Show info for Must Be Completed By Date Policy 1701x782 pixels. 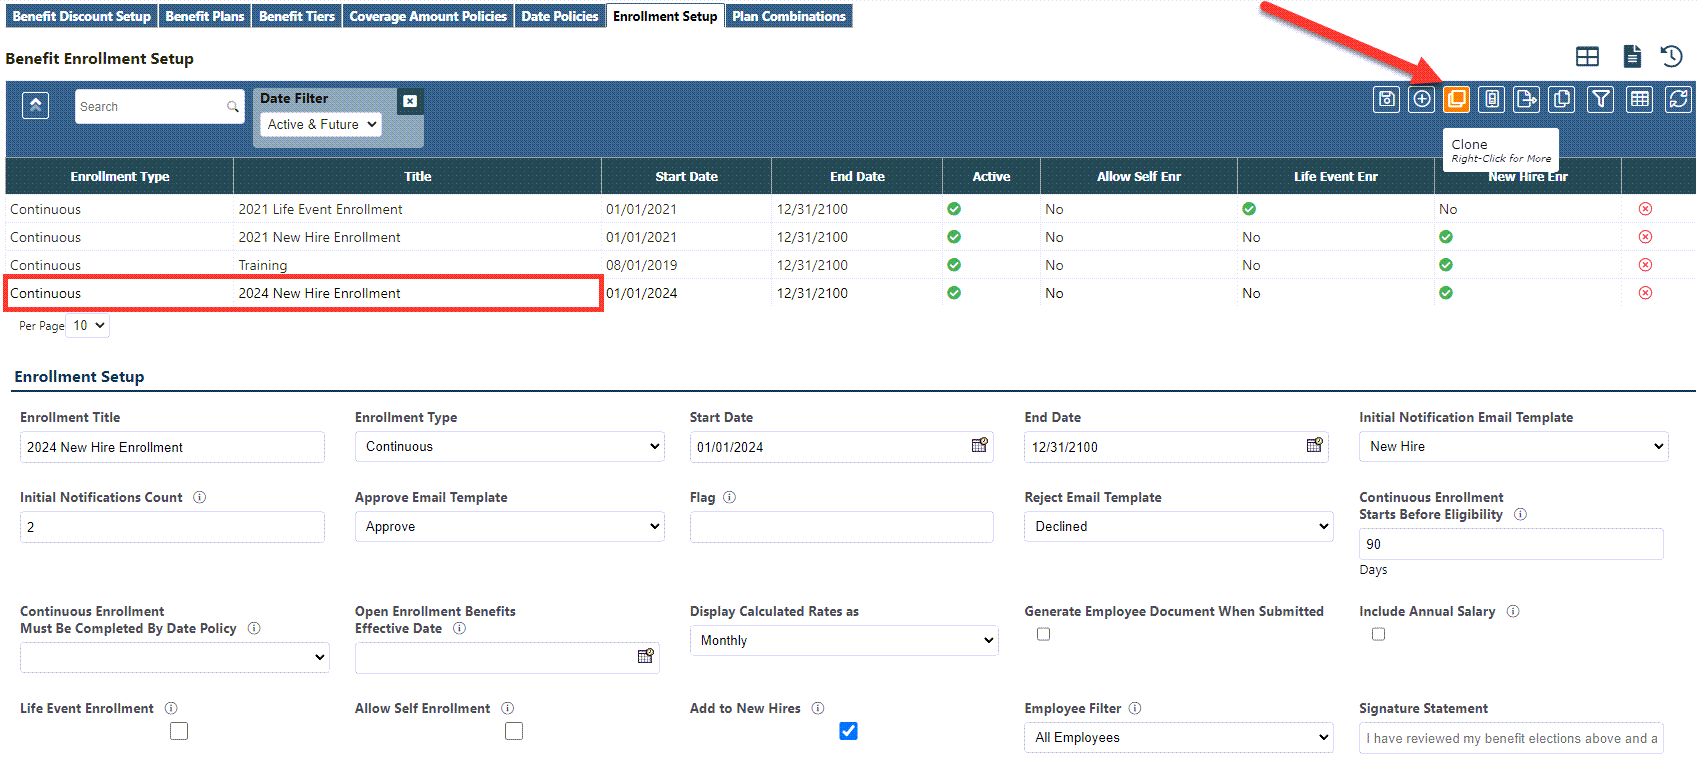[x=254, y=628]
